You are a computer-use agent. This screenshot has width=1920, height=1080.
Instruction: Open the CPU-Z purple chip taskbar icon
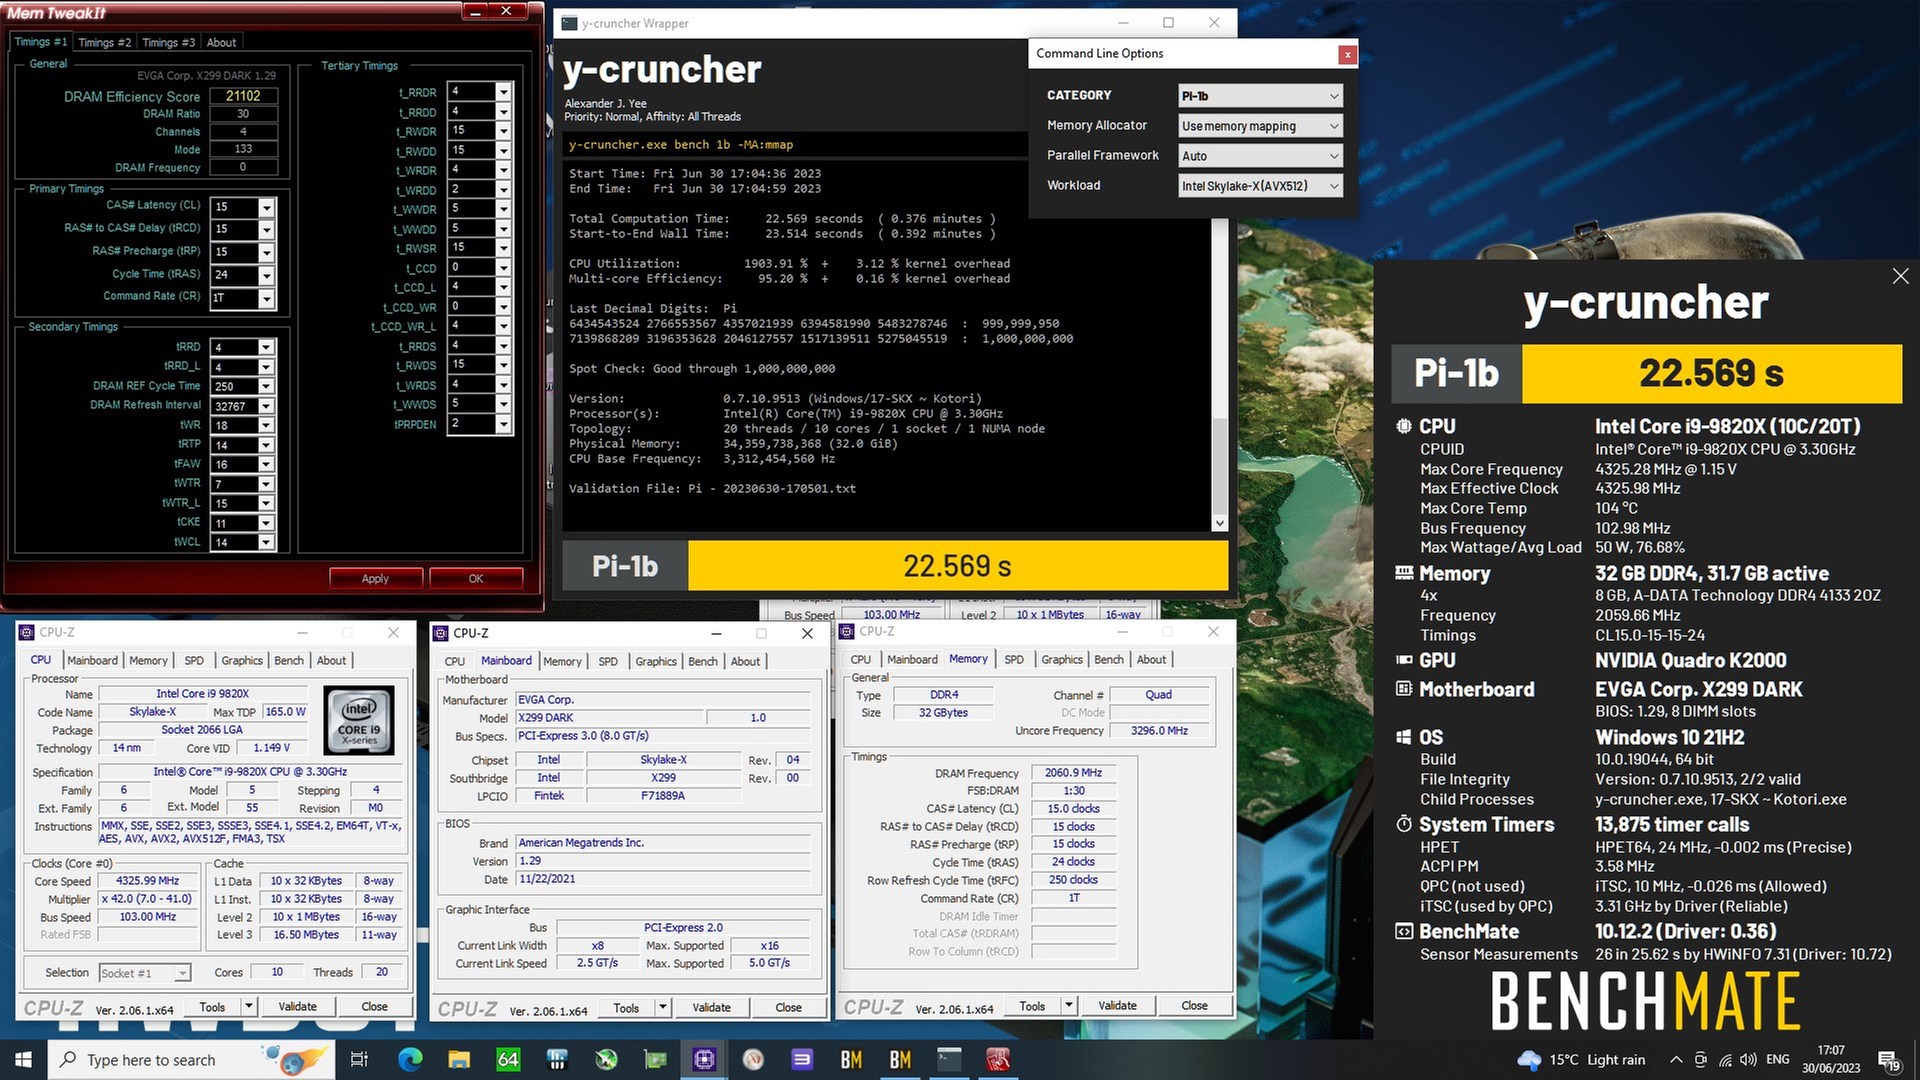[704, 1059]
